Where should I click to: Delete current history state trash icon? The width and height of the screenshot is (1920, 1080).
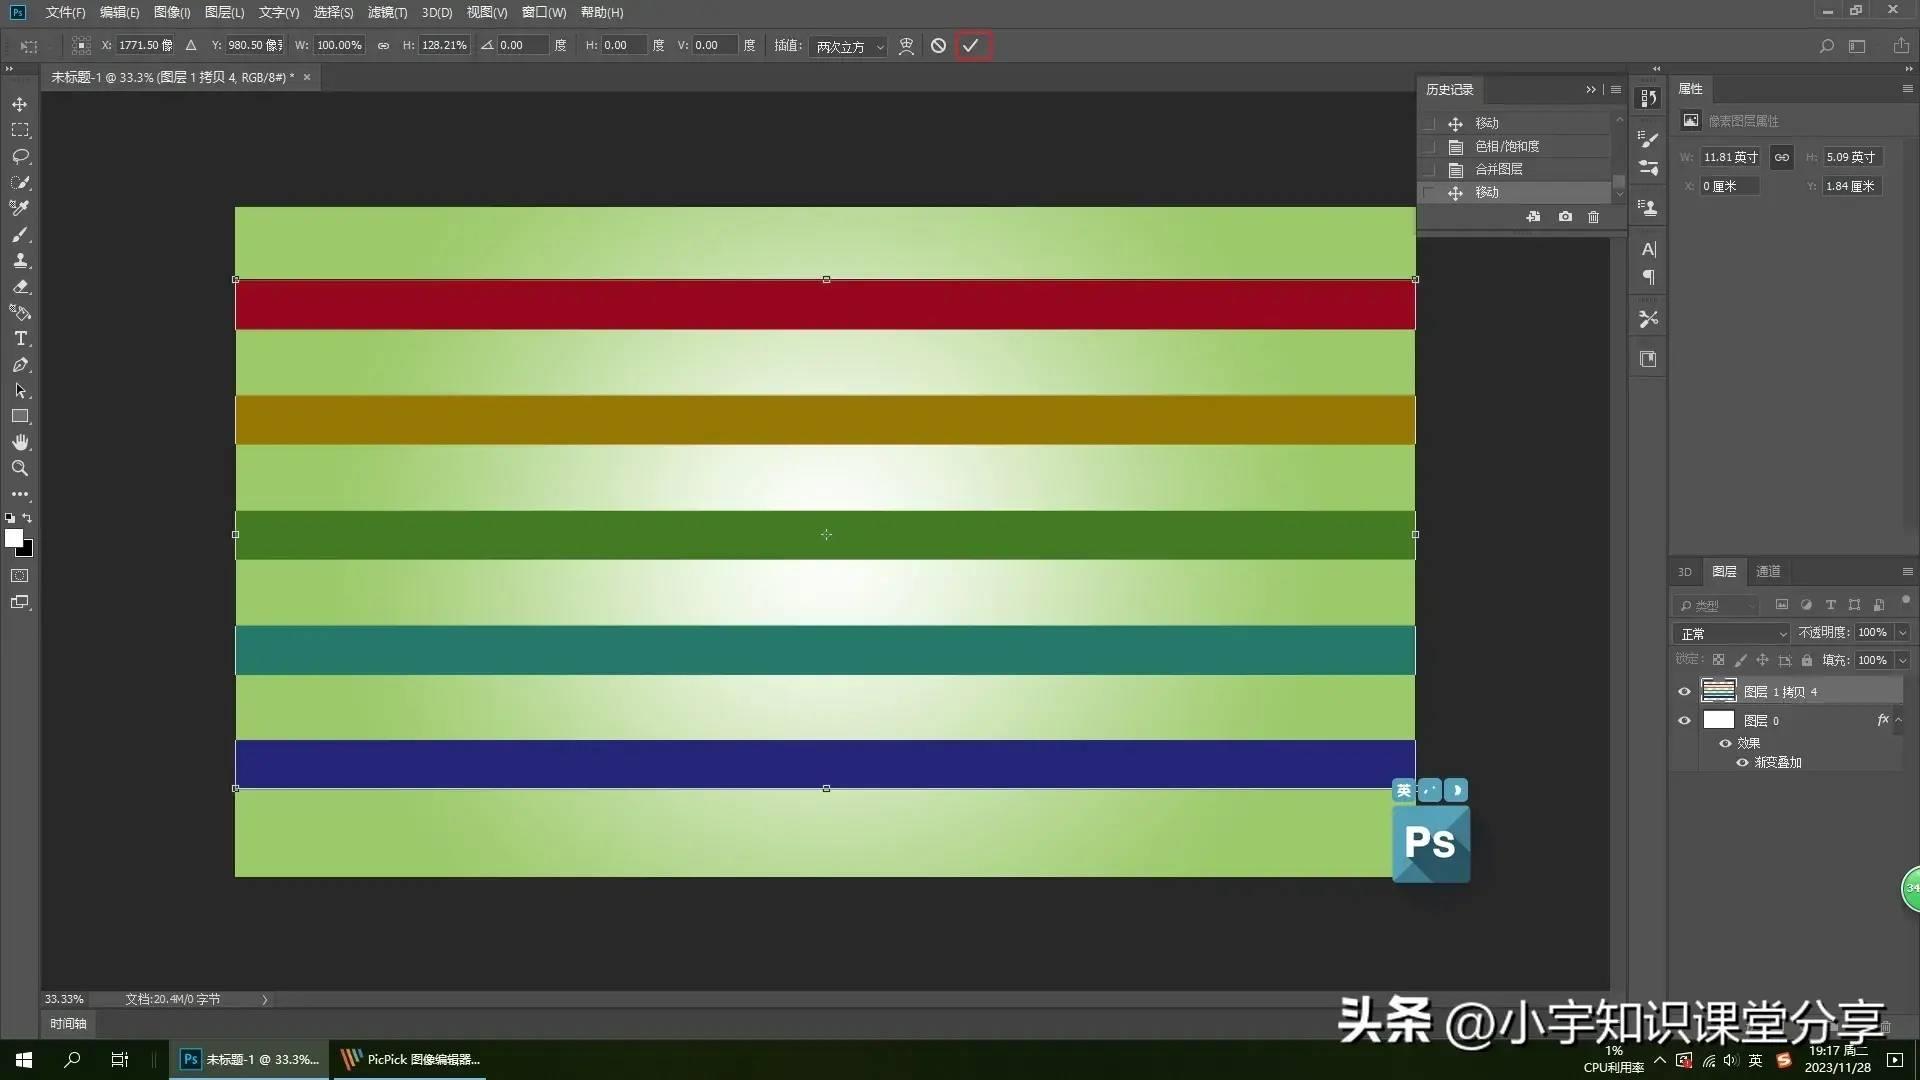tap(1594, 217)
